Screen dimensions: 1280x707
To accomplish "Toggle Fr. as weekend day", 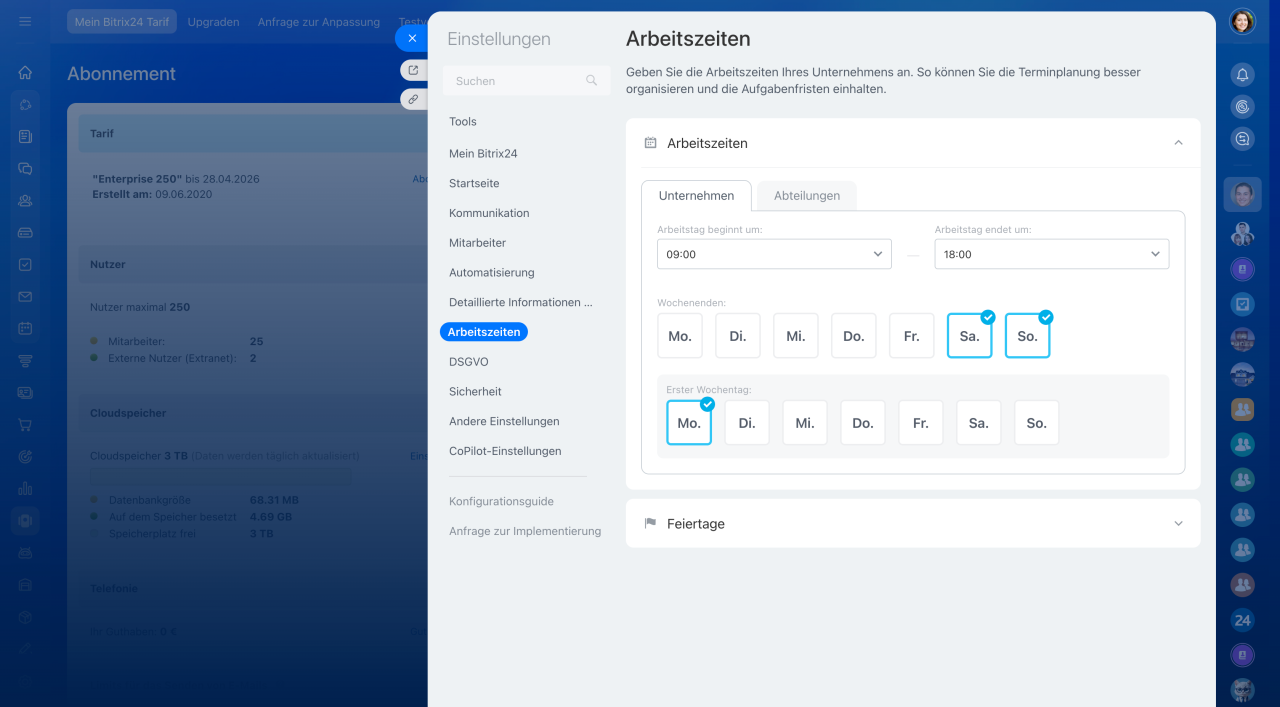I will (x=912, y=336).
